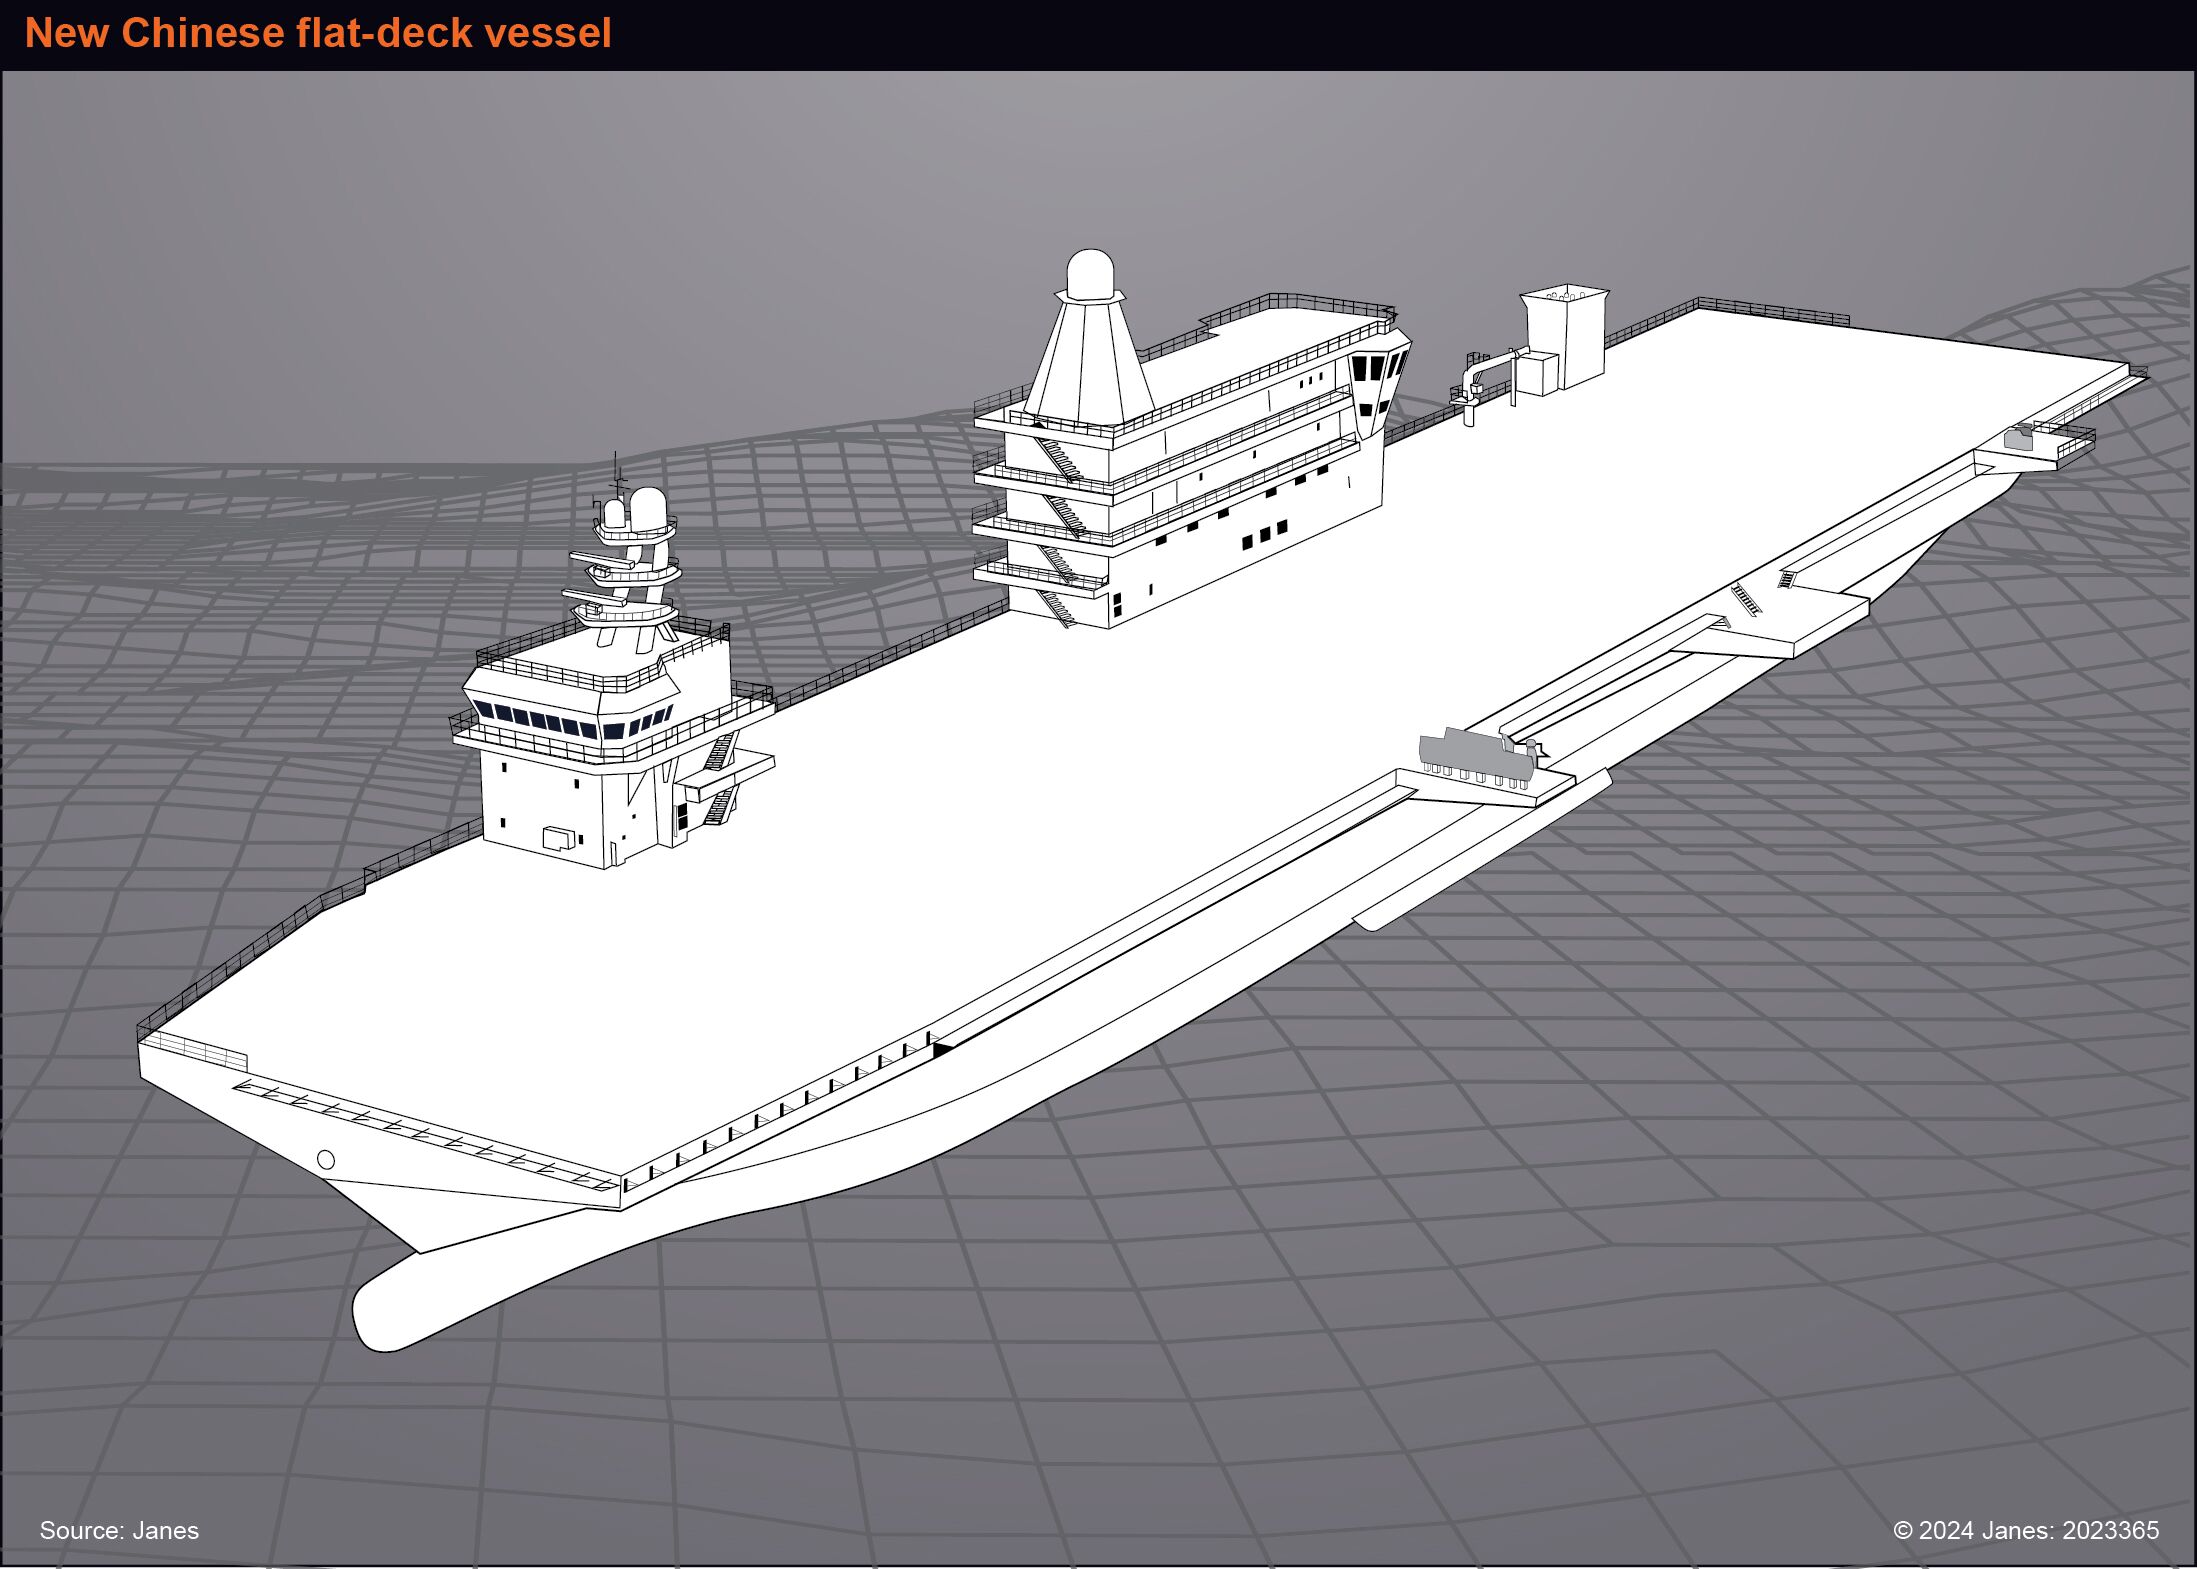Click the forward island bridge windows
Screen dimensions: 2197x1569
(573, 721)
